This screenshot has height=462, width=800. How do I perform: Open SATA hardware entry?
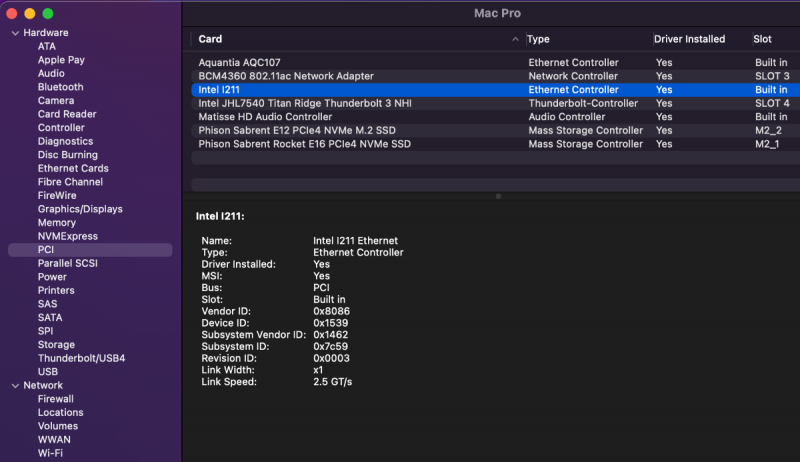[50, 317]
